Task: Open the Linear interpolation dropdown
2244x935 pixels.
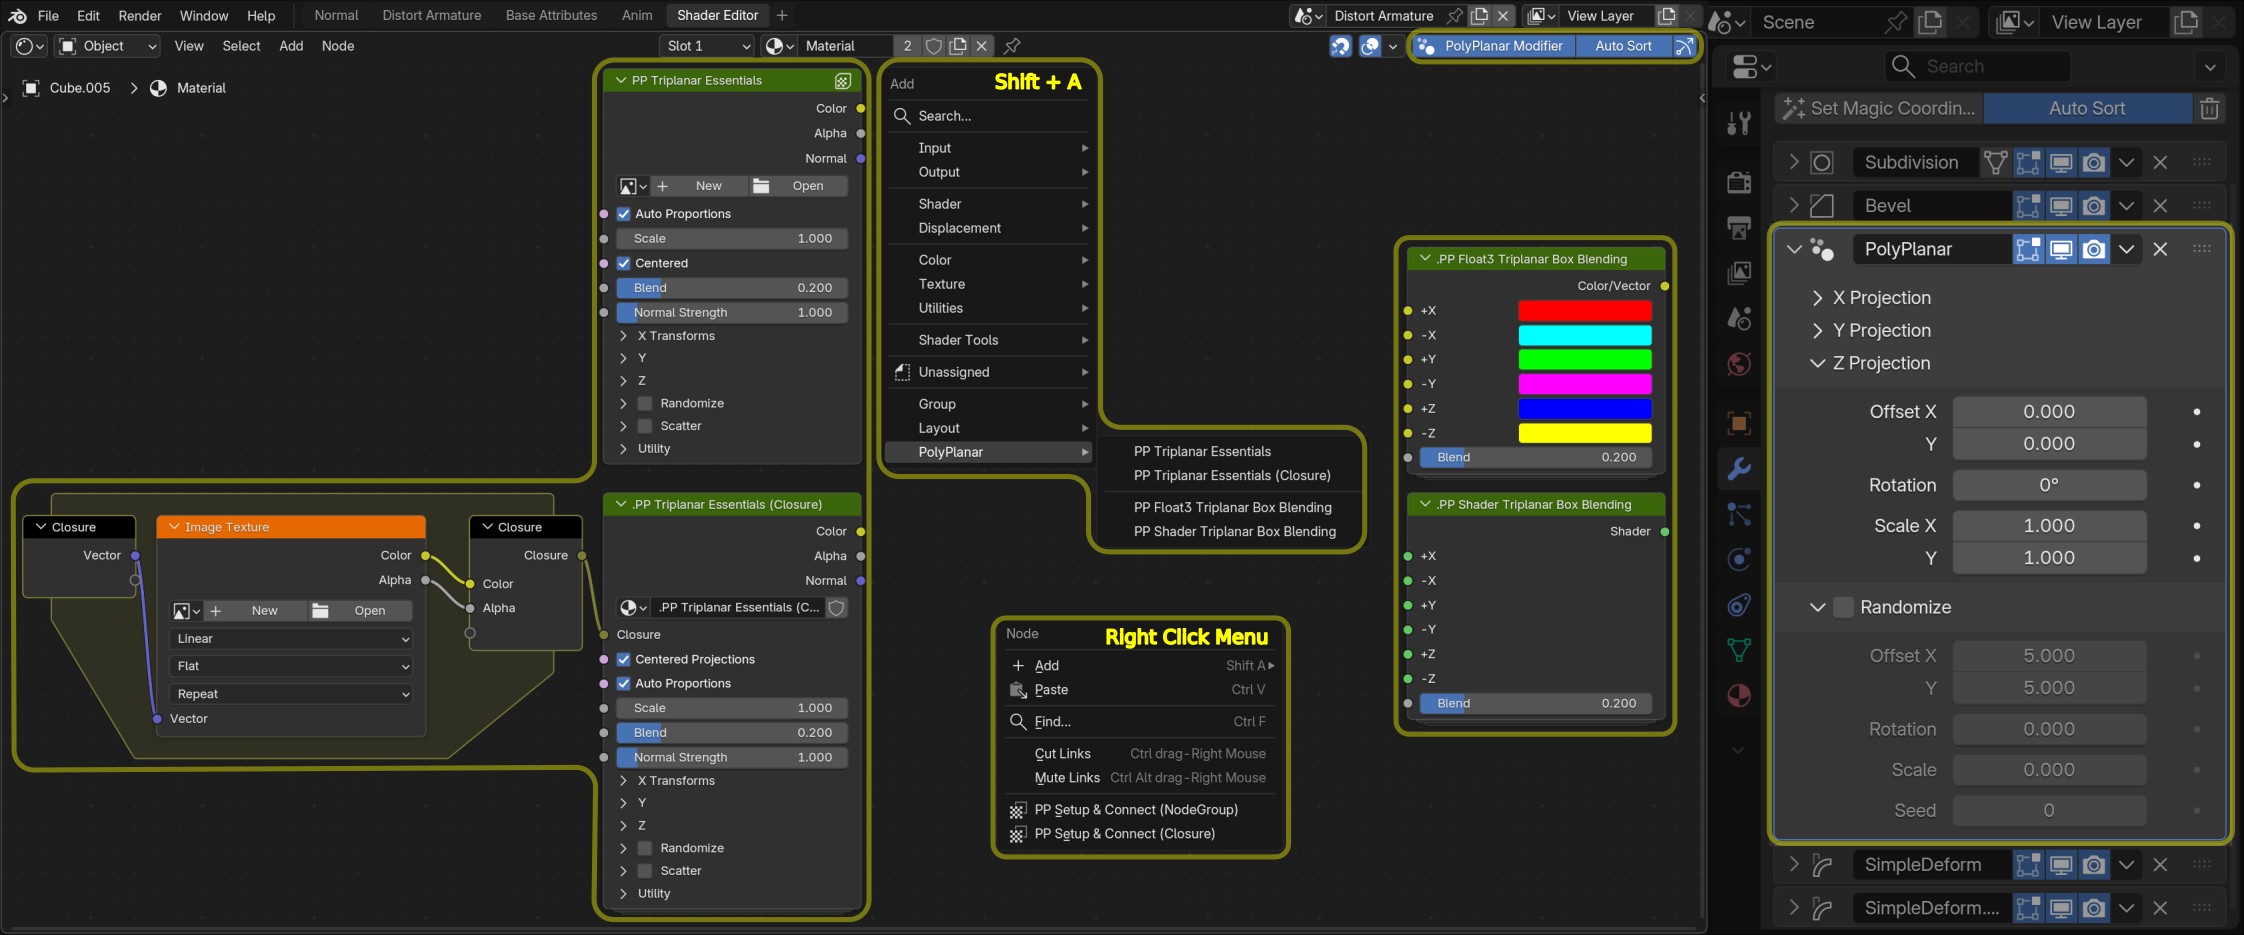Action: pos(291,639)
